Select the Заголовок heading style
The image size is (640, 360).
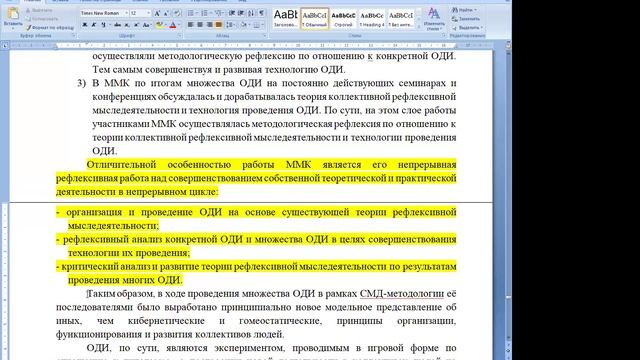285,18
